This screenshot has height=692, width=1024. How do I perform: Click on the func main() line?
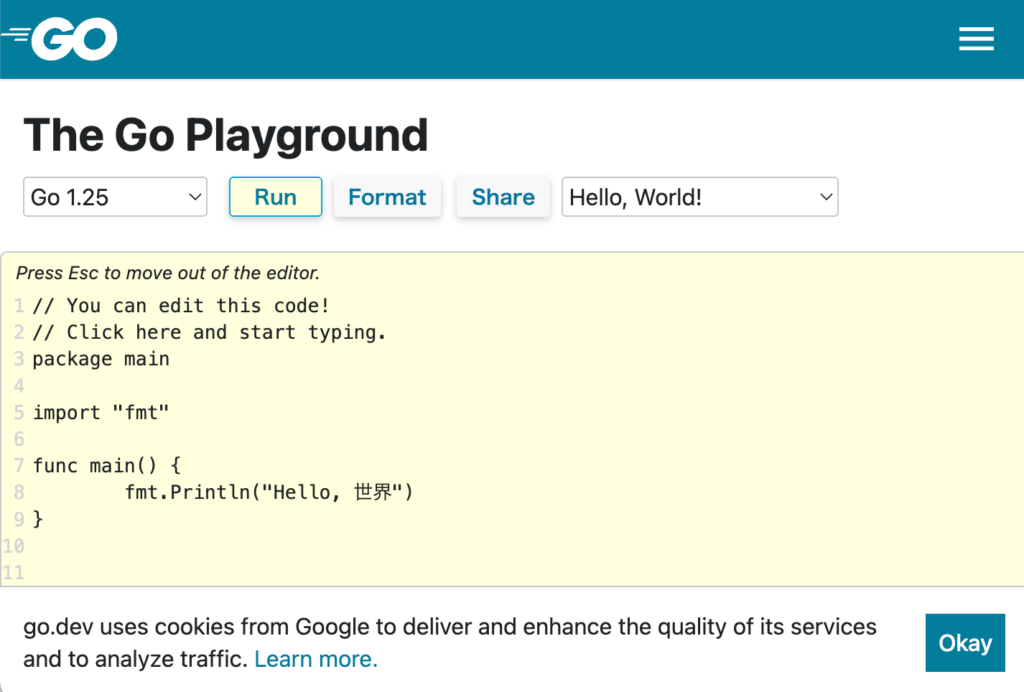[106, 465]
